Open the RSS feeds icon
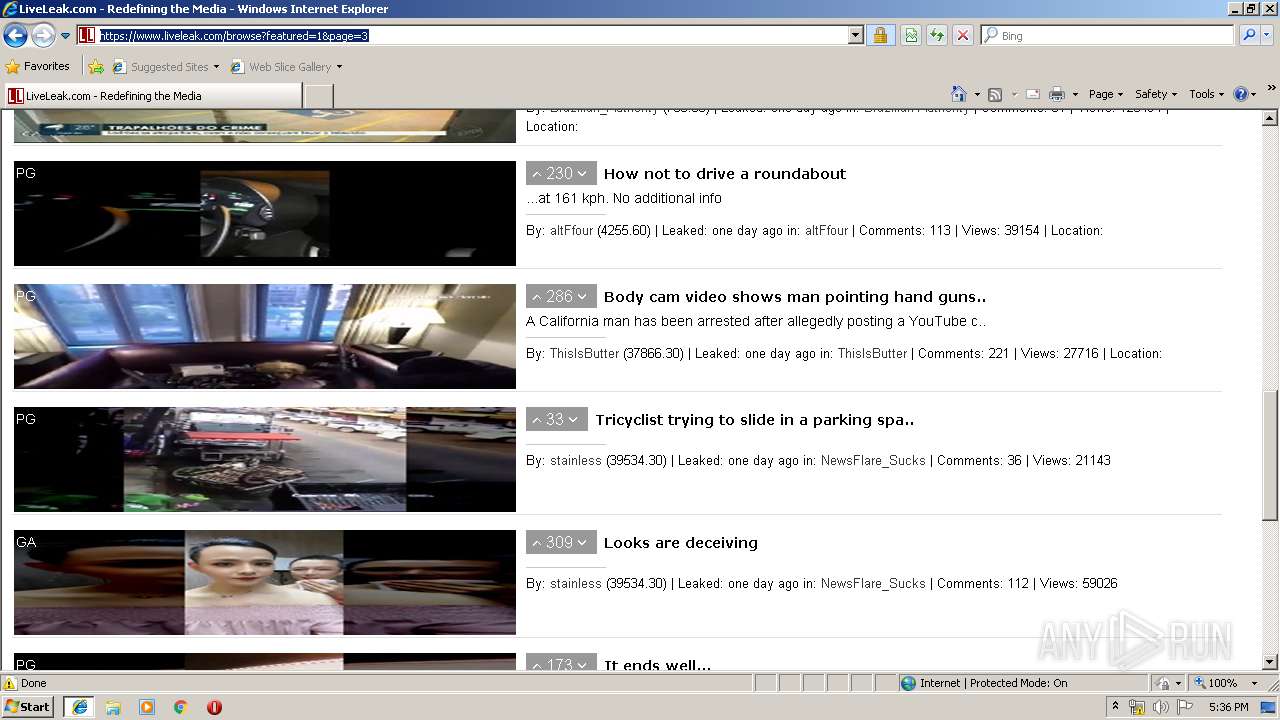This screenshot has width=1280, height=720. (995, 94)
